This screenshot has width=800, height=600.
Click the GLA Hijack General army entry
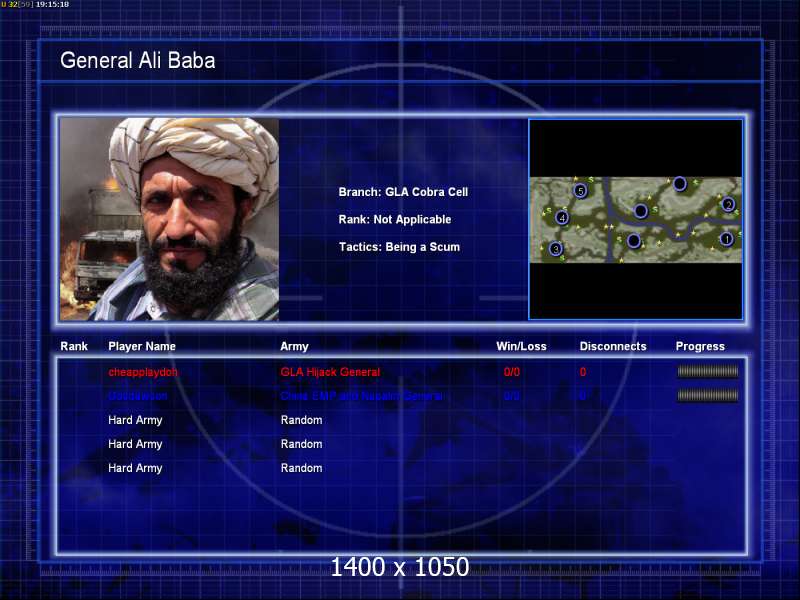(x=330, y=372)
